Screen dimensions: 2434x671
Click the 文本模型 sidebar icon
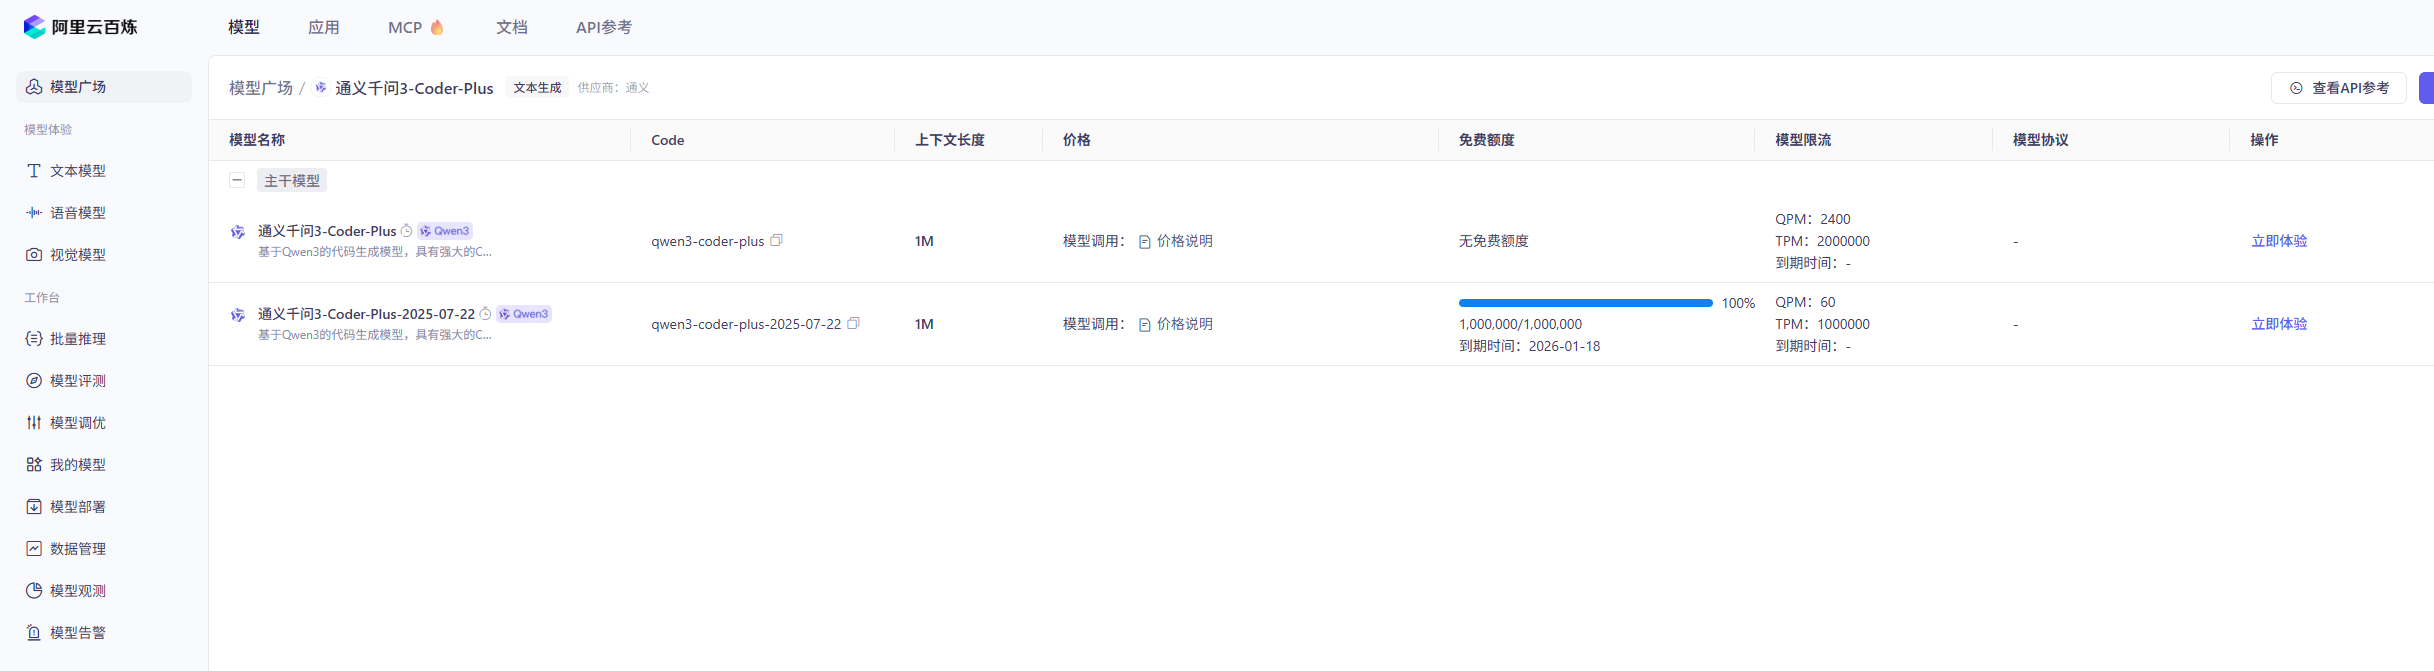pyautogui.click(x=34, y=171)
